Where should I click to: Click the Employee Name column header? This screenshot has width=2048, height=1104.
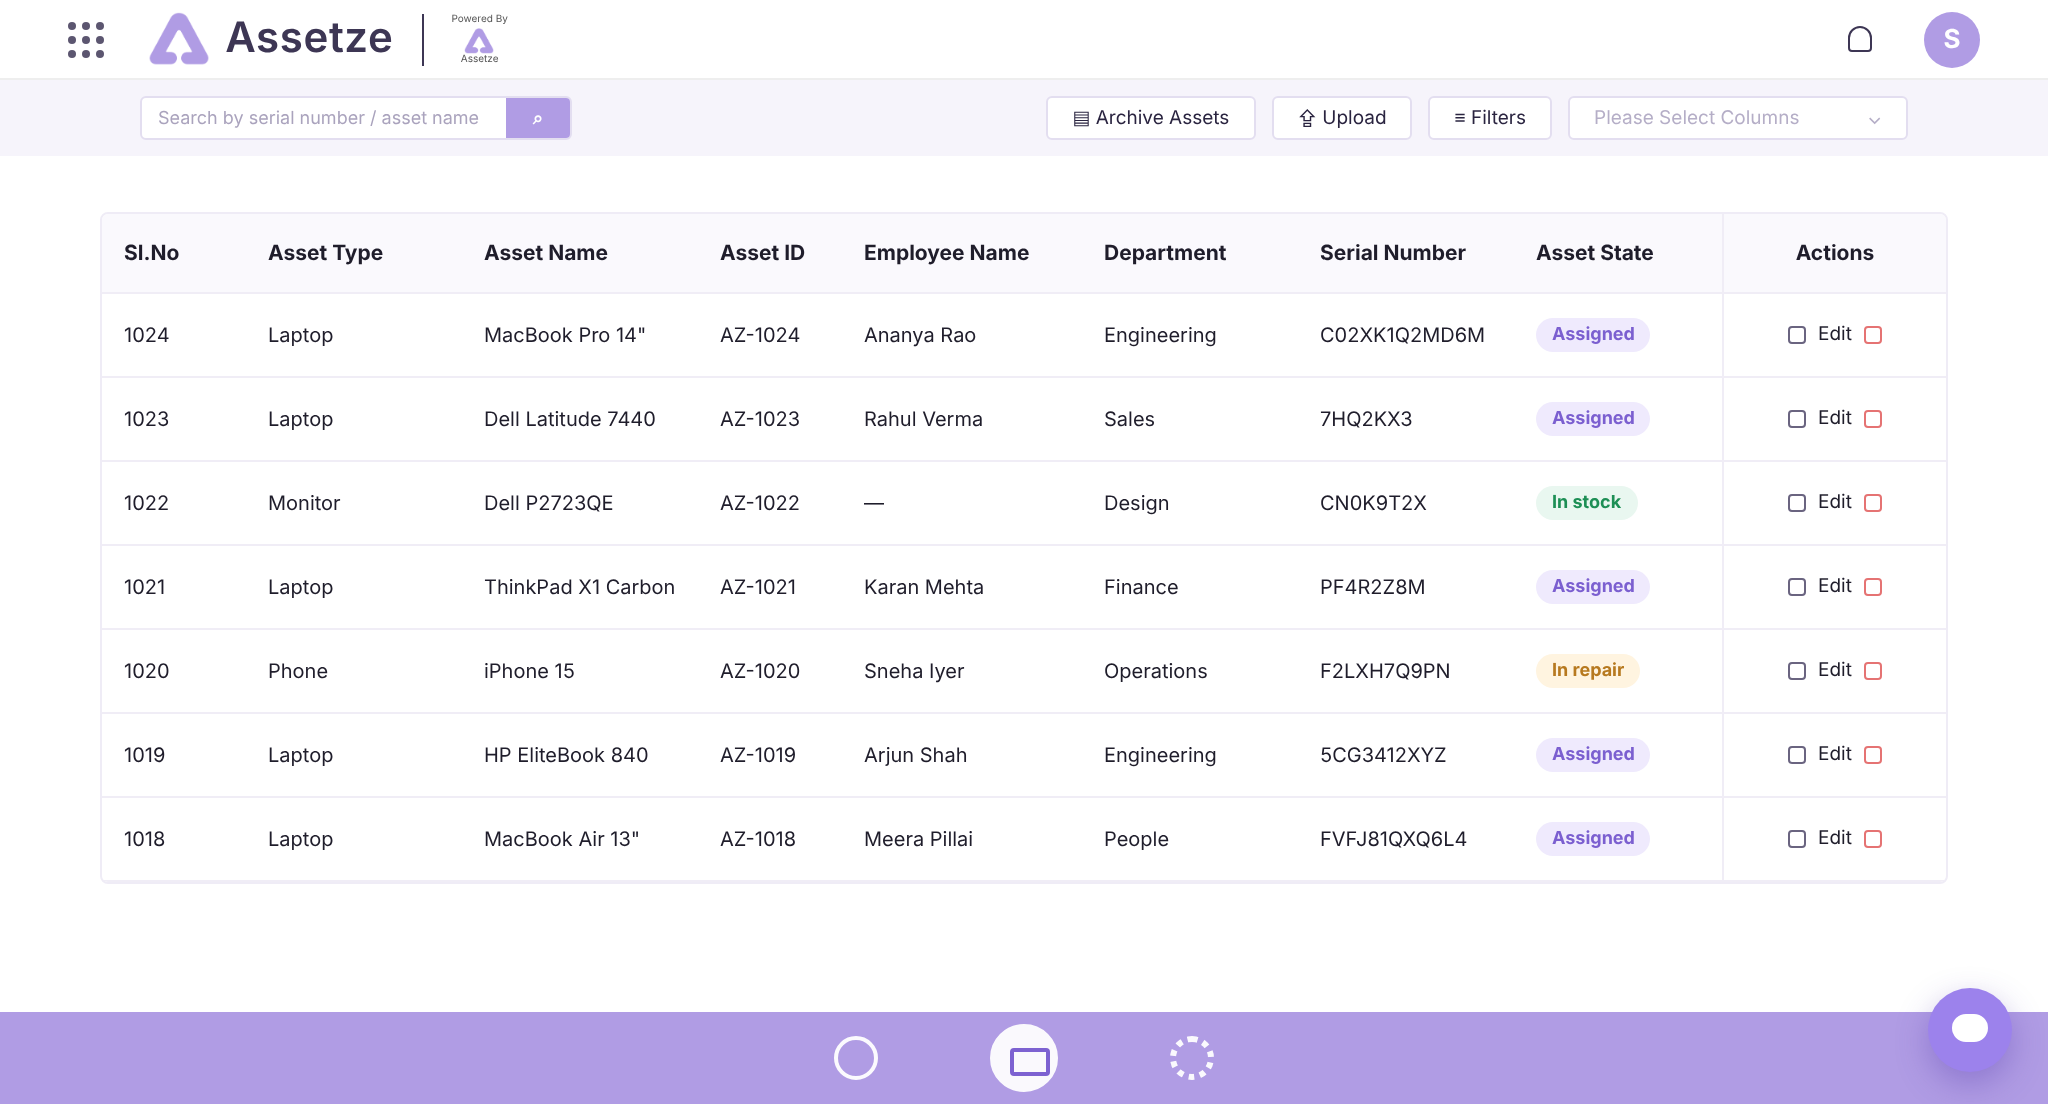point(946,253)
